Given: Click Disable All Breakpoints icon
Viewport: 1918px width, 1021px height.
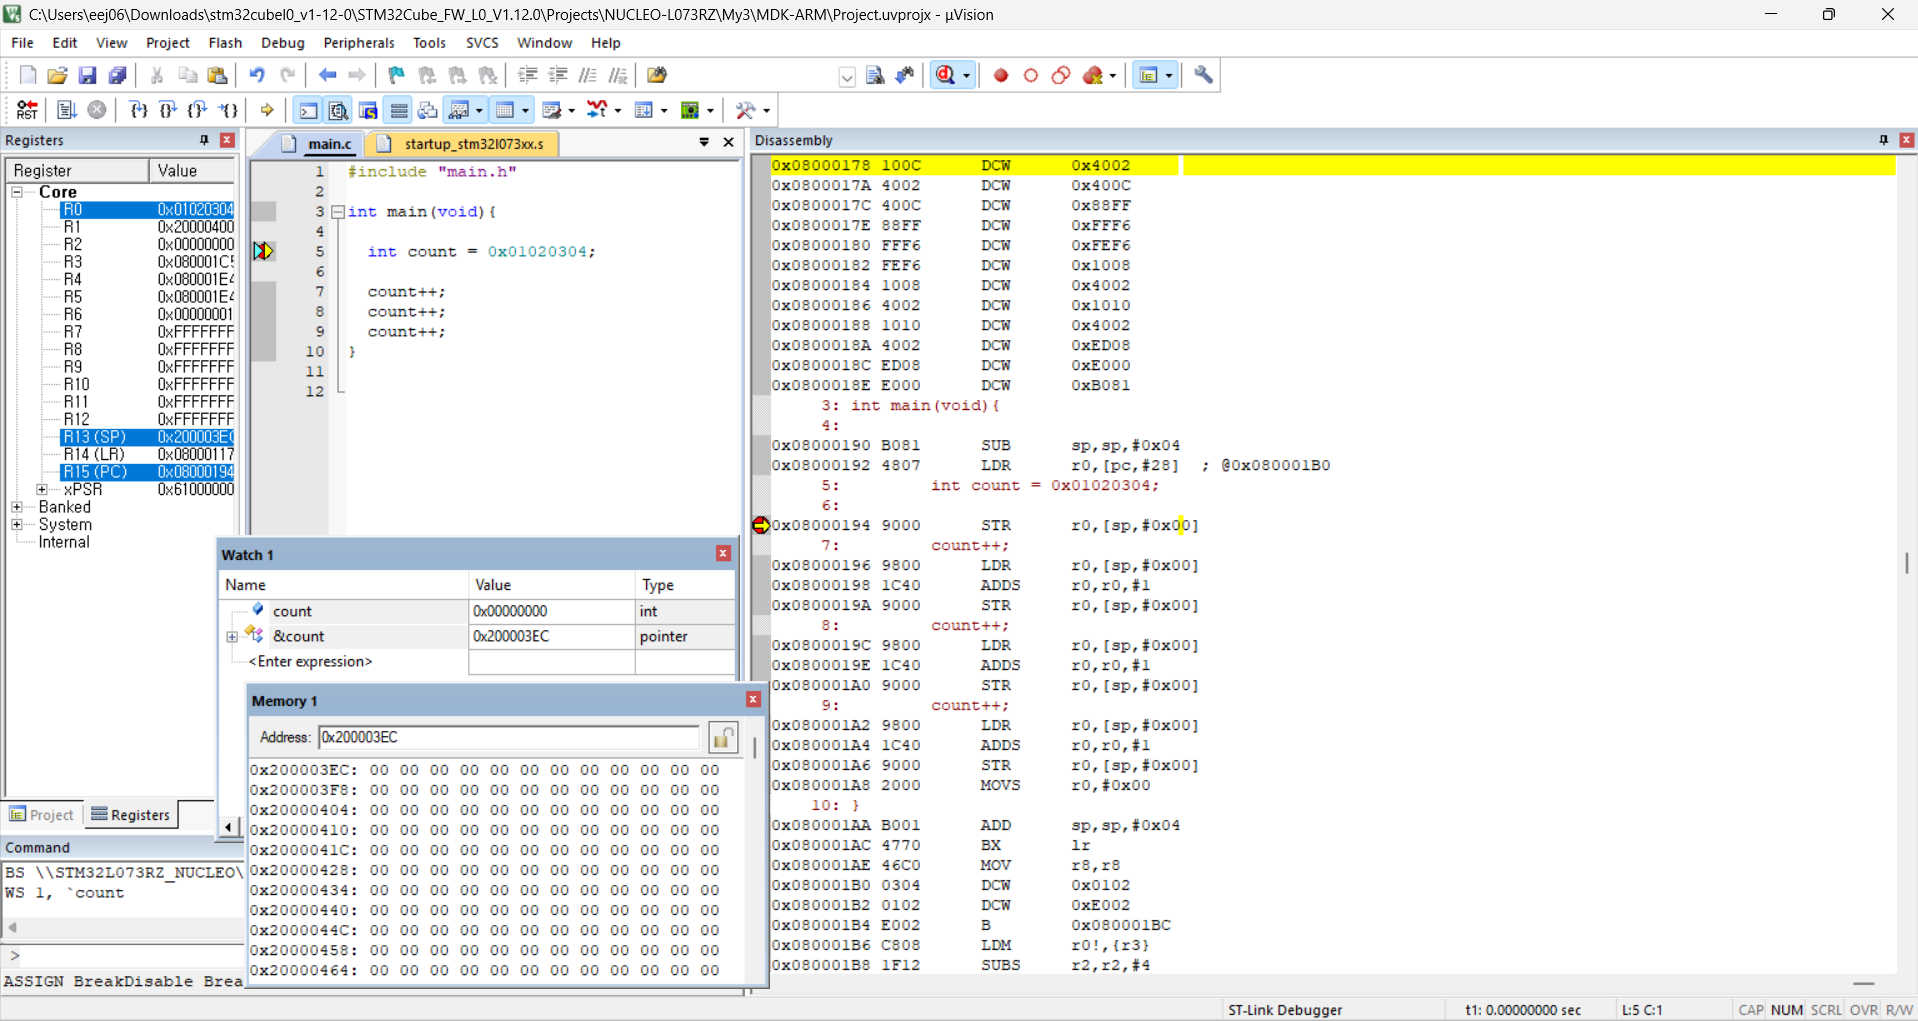Looking at the screenshot, I should (1061, 75).
